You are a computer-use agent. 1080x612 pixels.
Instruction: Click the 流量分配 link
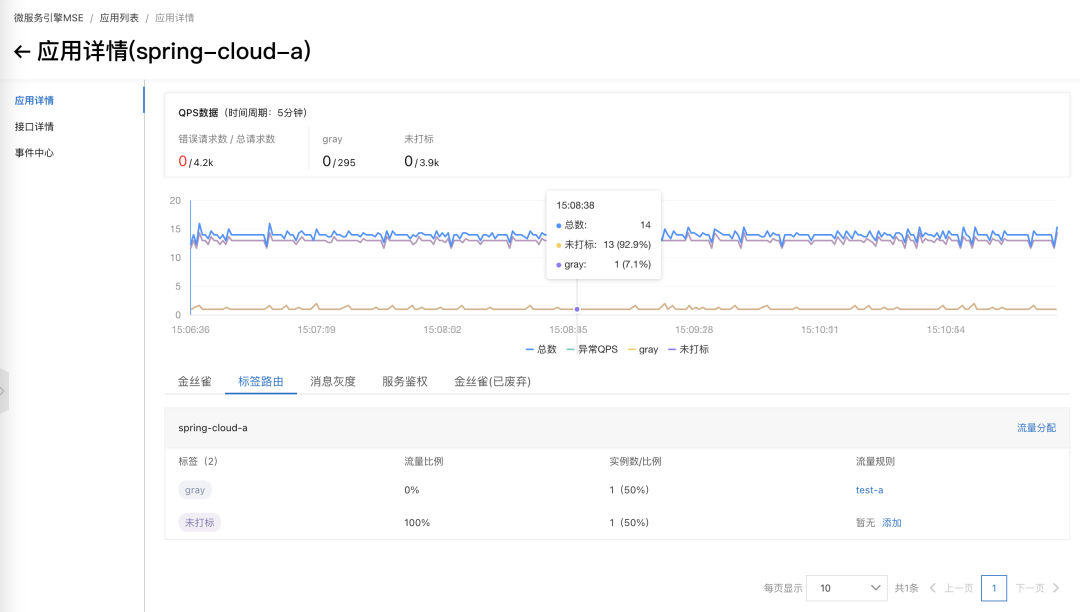coord(1036,428)
